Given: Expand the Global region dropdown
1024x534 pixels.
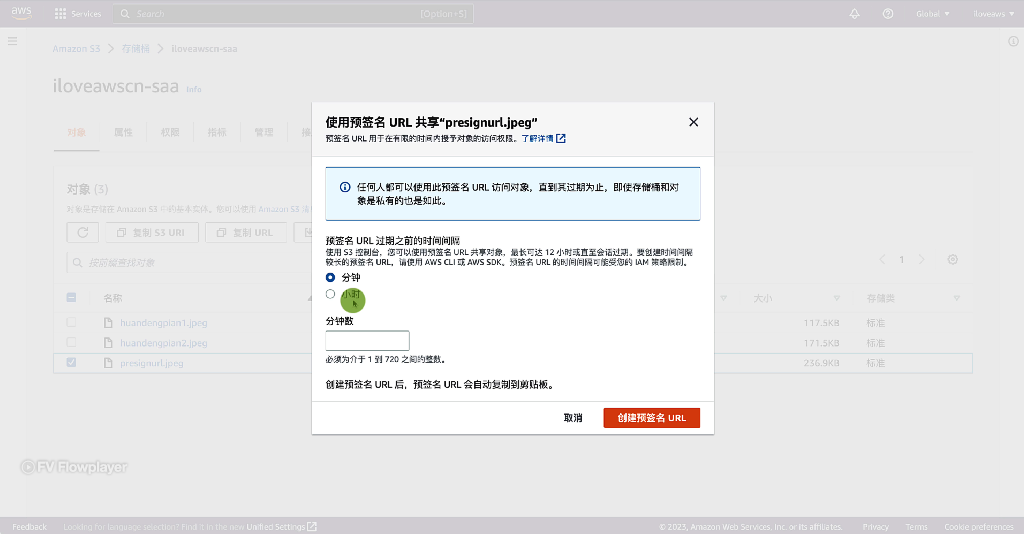Looking at the screenshot, I should (x=933, y=14).
